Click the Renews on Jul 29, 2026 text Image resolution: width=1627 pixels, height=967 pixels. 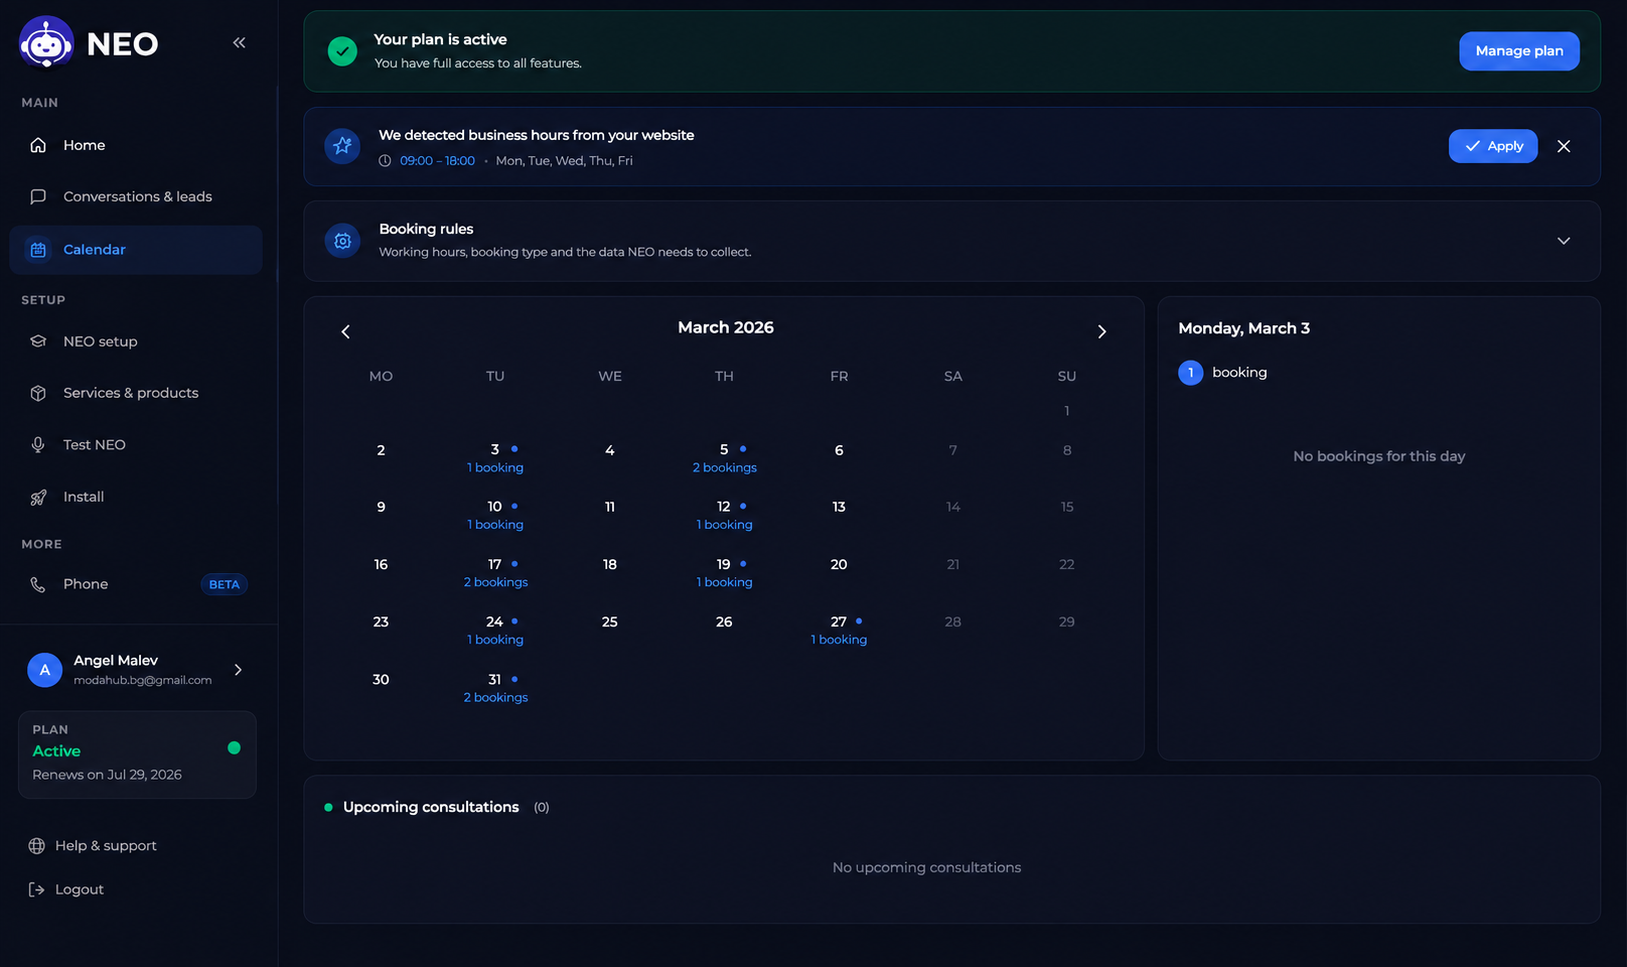(107, 775)
